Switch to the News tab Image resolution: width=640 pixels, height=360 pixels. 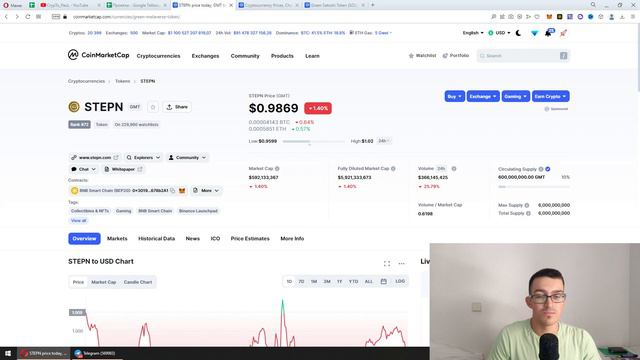(193, 238)
